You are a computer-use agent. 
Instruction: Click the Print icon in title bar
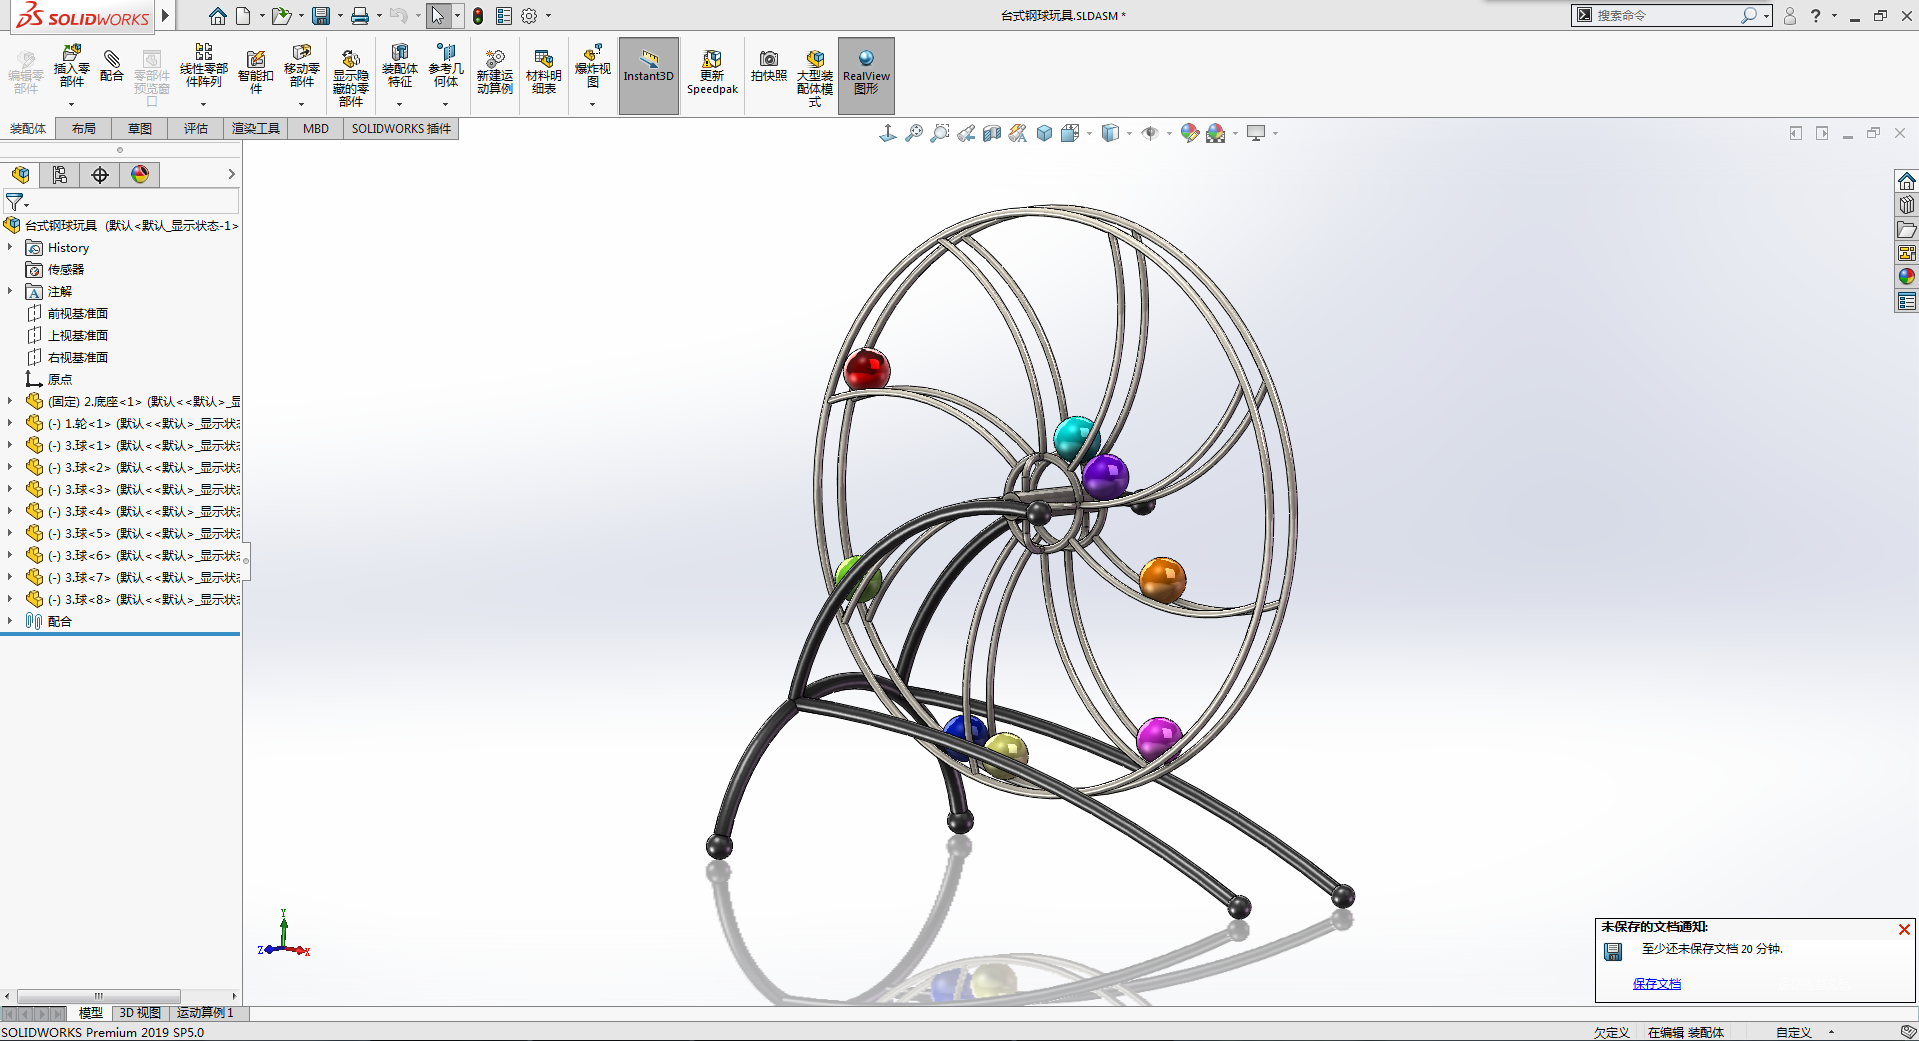point(359,16)
